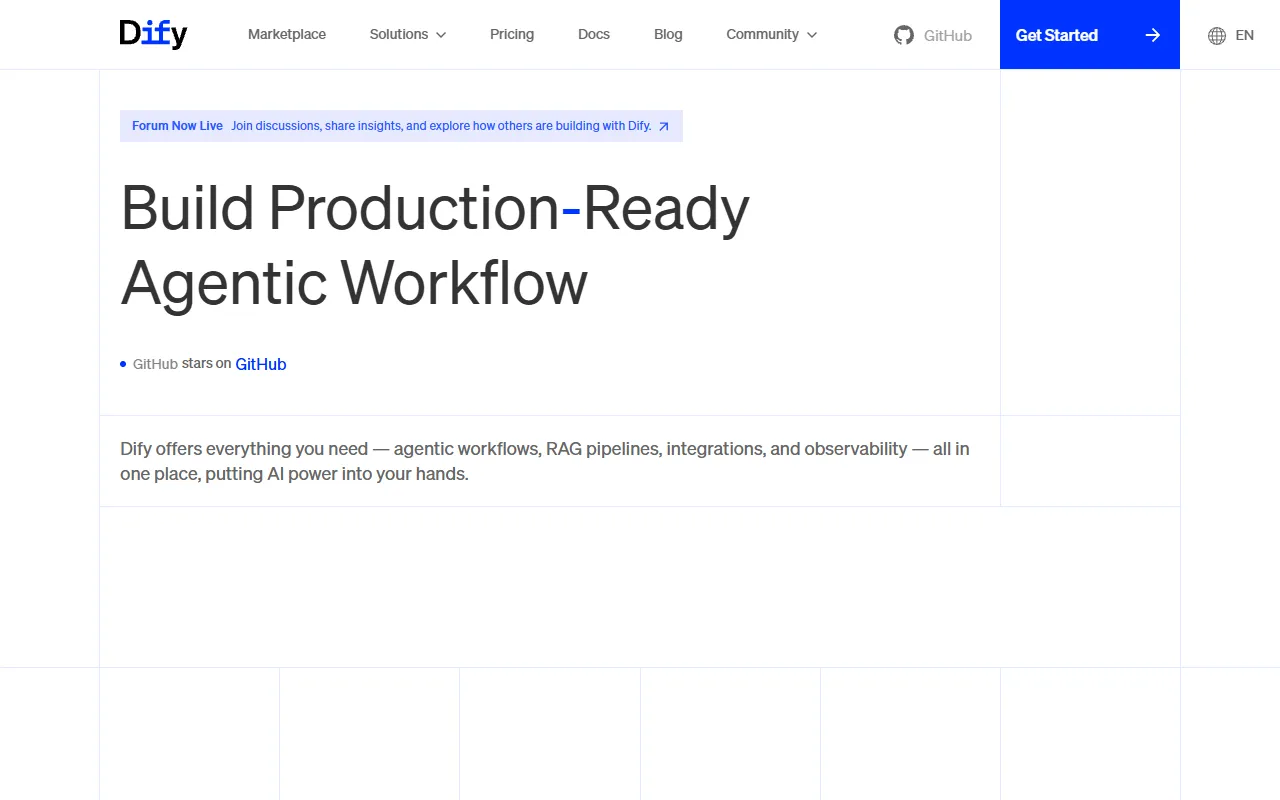Screen dimensions: 1280x800
Task: Expand the Solutions dropdown chevron
Action: tap(441, 35)
